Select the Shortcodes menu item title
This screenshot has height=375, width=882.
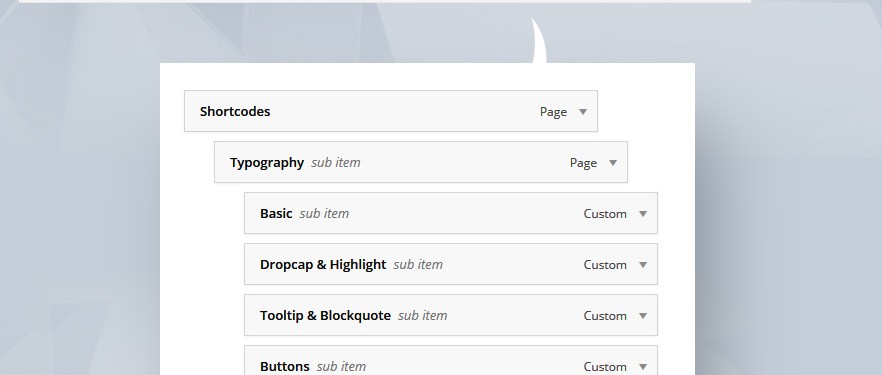[235, 111]
